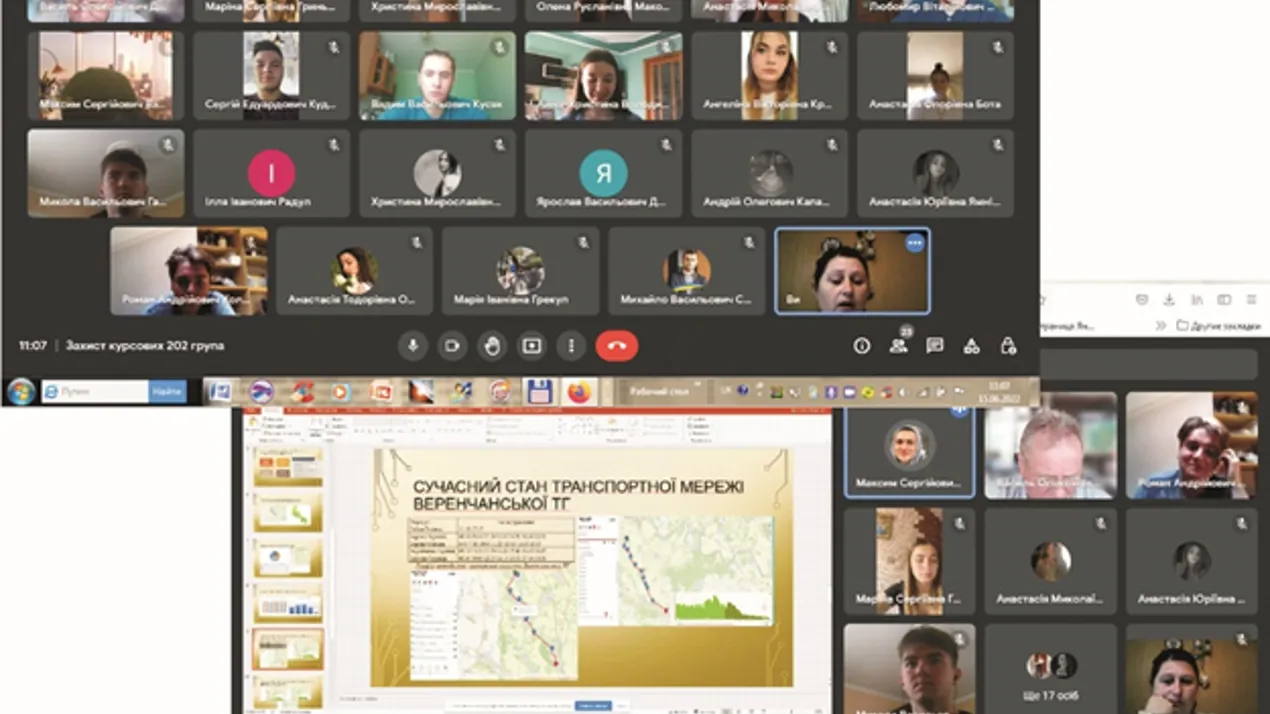This screenshot has height=714, width=1270.
Task: Open Word from the taskbar
Action: coord(220,392)
